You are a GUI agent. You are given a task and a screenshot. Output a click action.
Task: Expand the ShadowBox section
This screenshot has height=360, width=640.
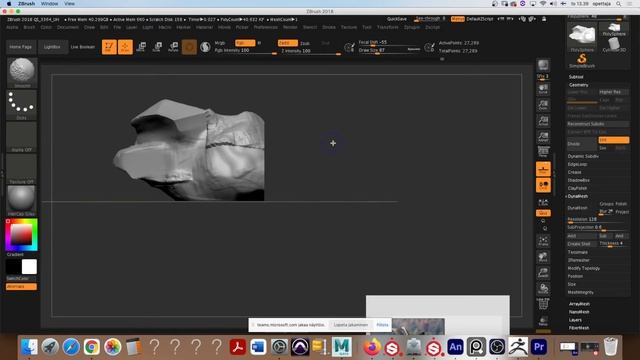579,180
